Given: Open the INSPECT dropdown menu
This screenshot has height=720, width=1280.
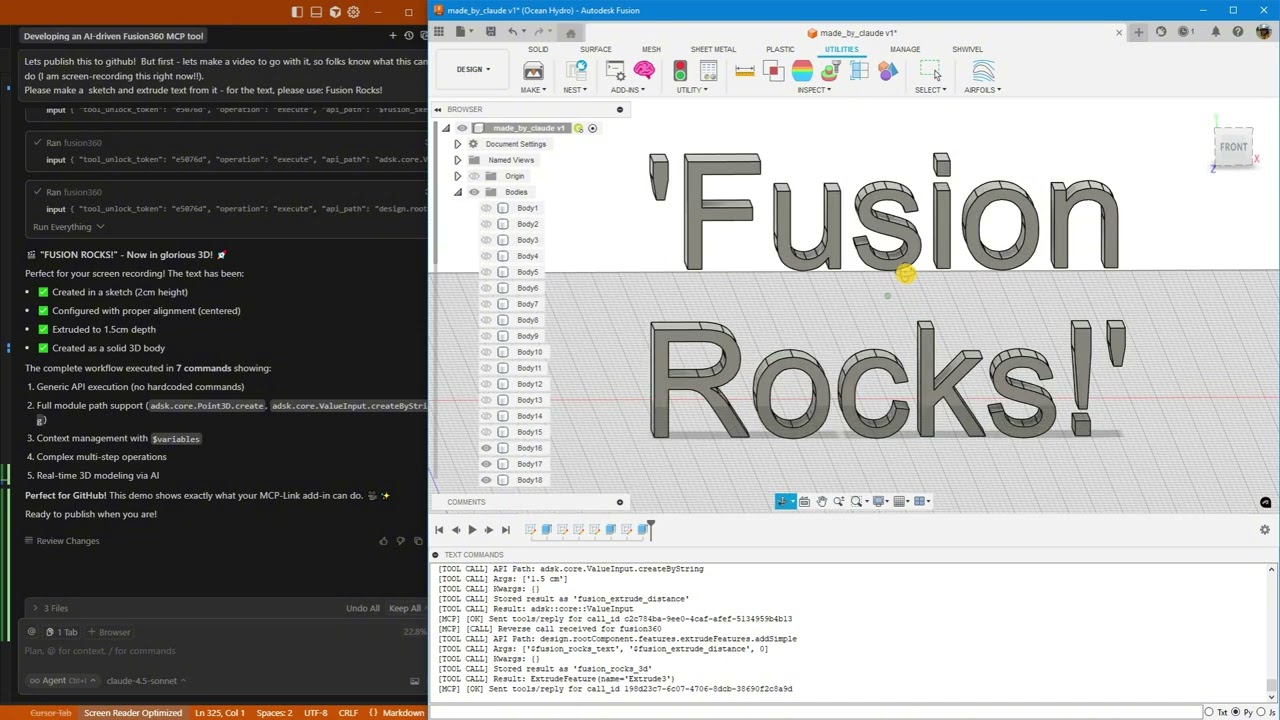Looking at the screenshot, I should click(x=814, y=90).
